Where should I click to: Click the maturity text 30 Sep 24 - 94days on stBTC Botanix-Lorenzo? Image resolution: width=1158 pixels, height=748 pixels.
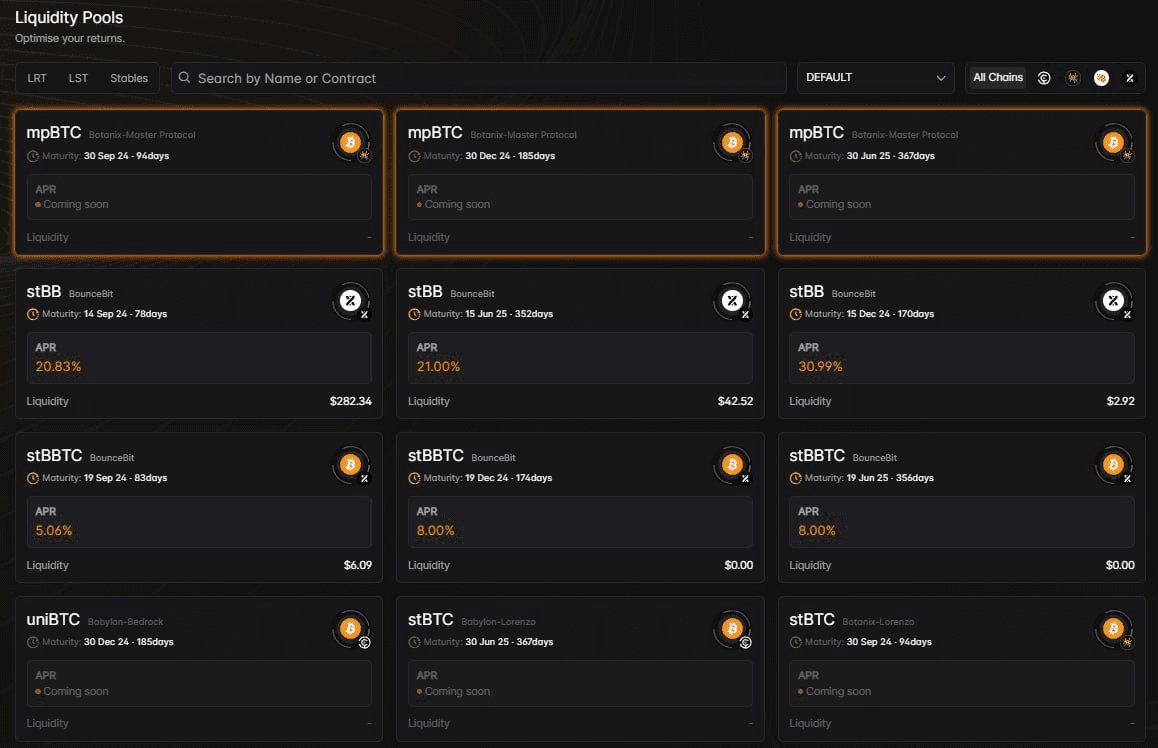coord(889,642)
